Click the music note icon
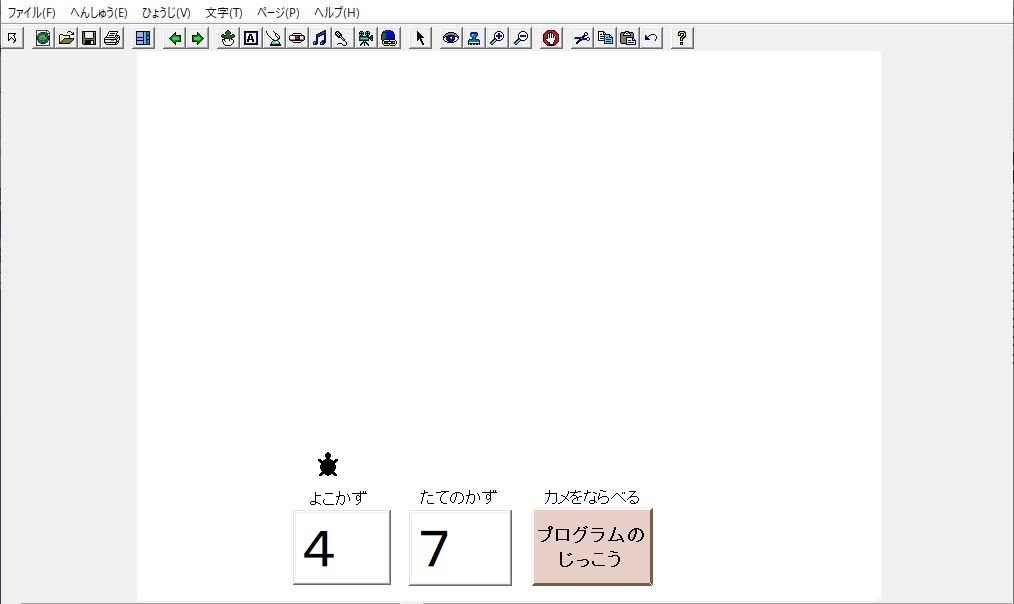 point(319,38)
